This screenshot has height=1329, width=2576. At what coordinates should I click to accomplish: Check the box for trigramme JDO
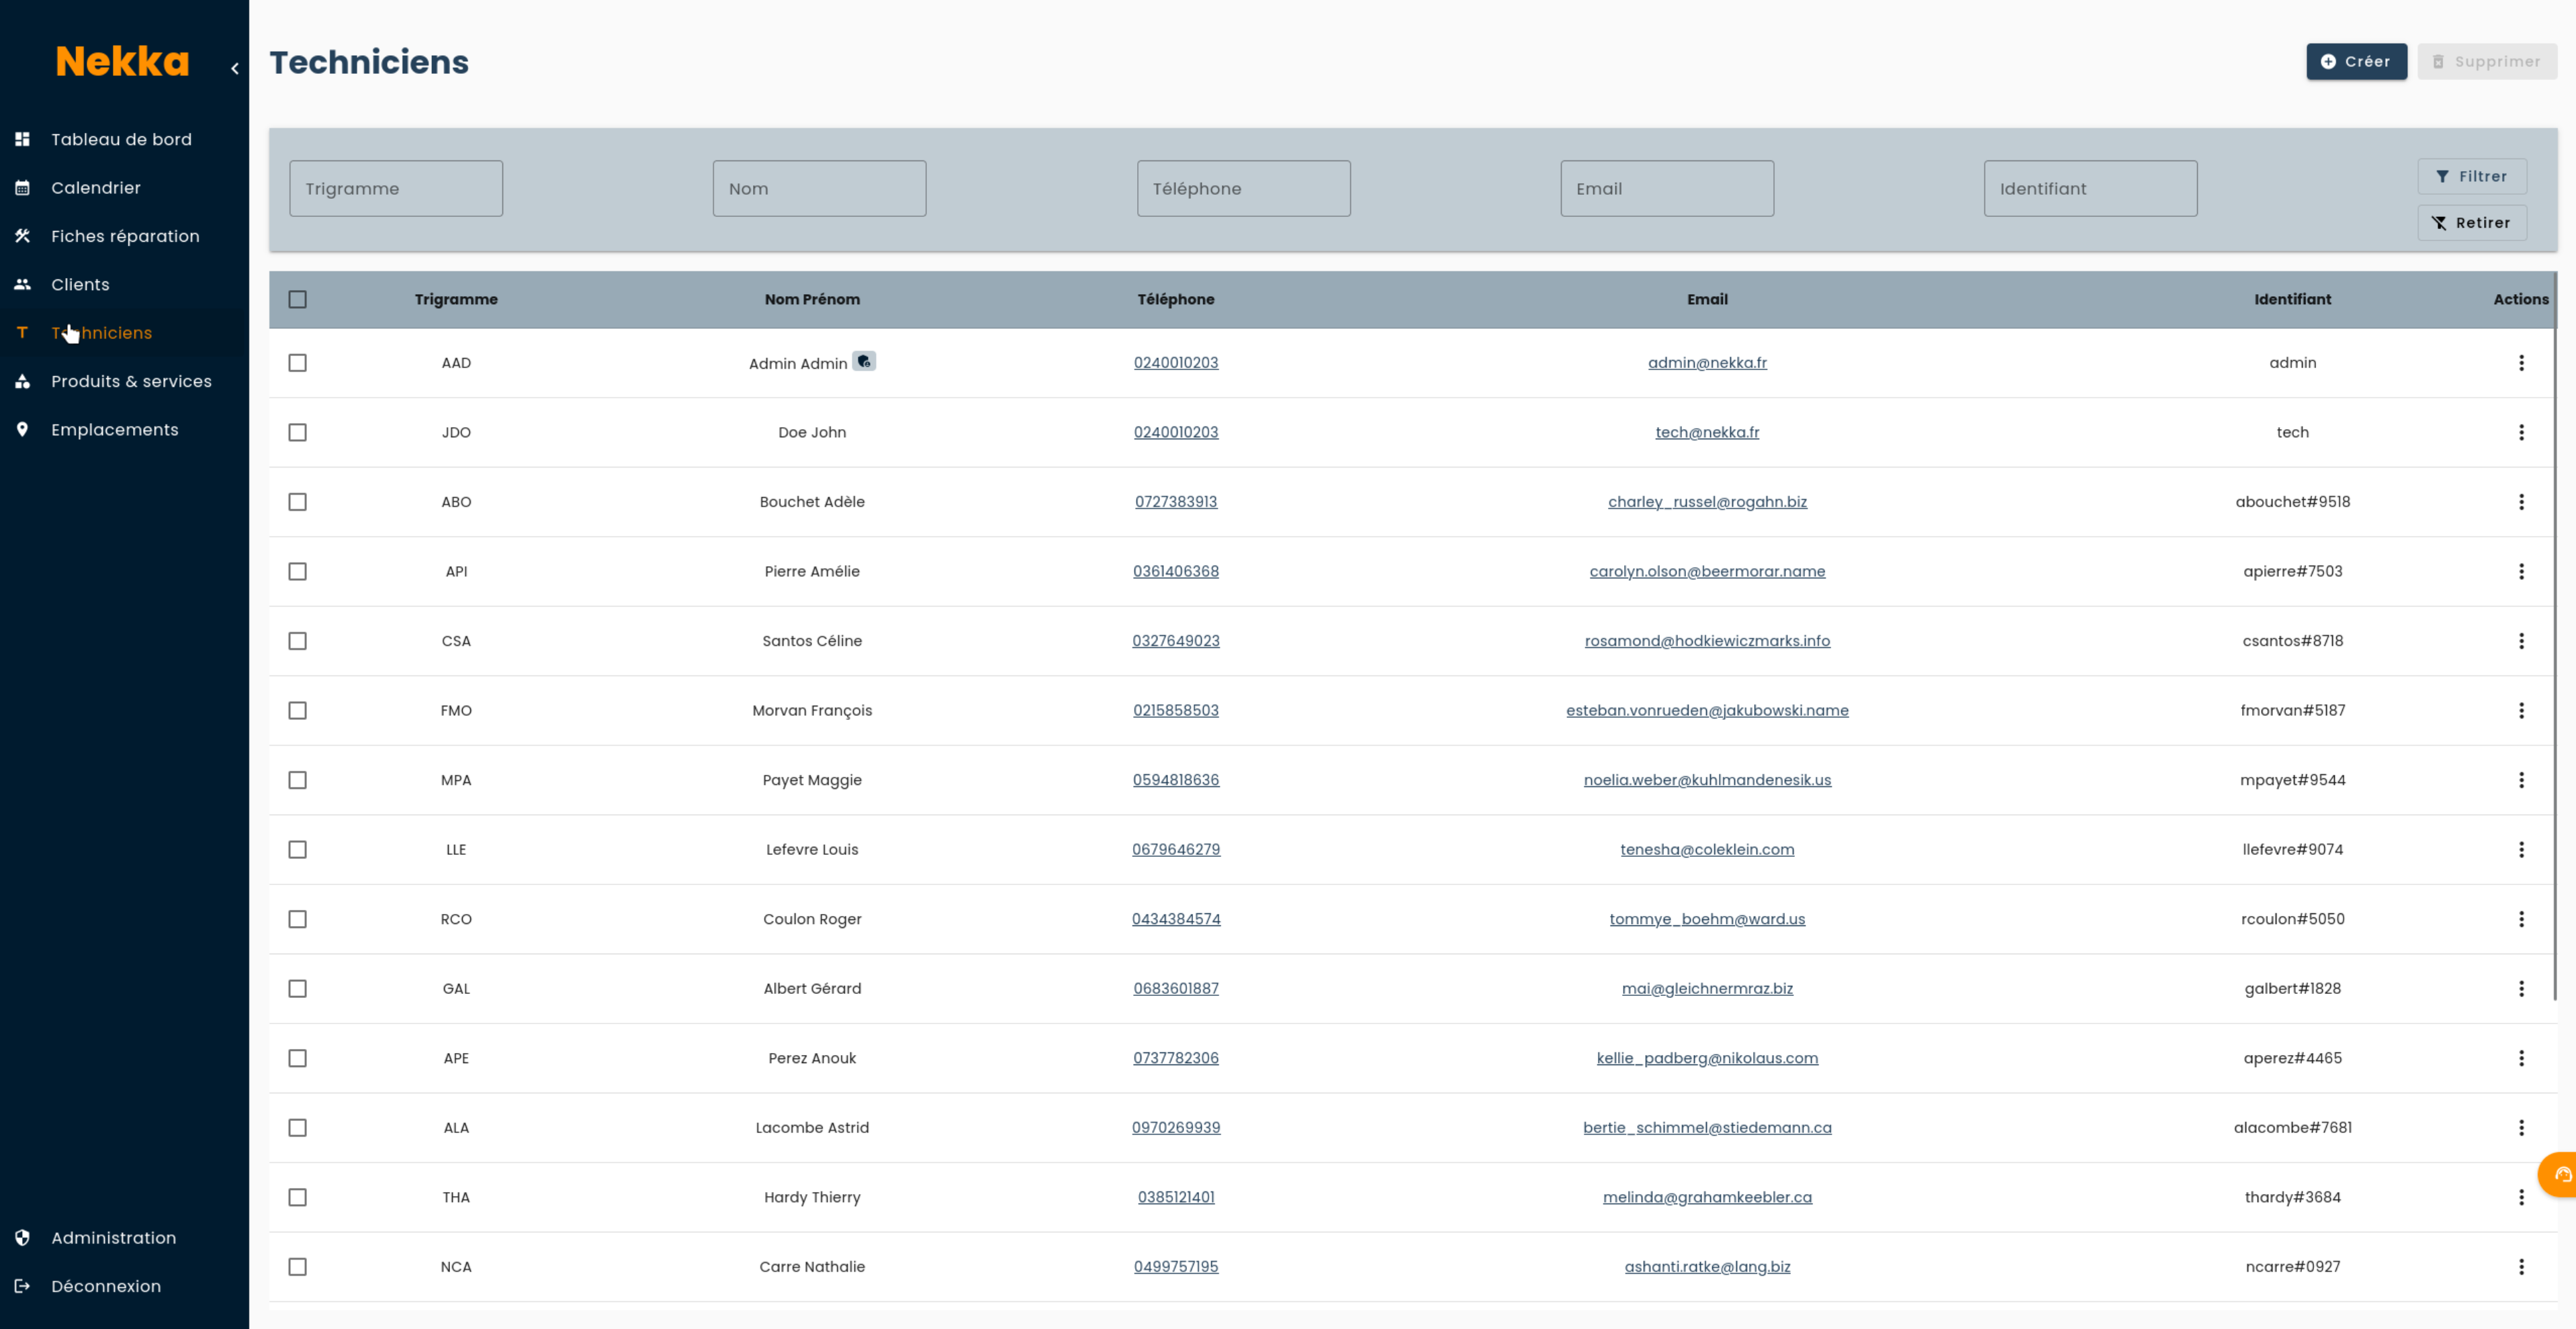point(297,432)
